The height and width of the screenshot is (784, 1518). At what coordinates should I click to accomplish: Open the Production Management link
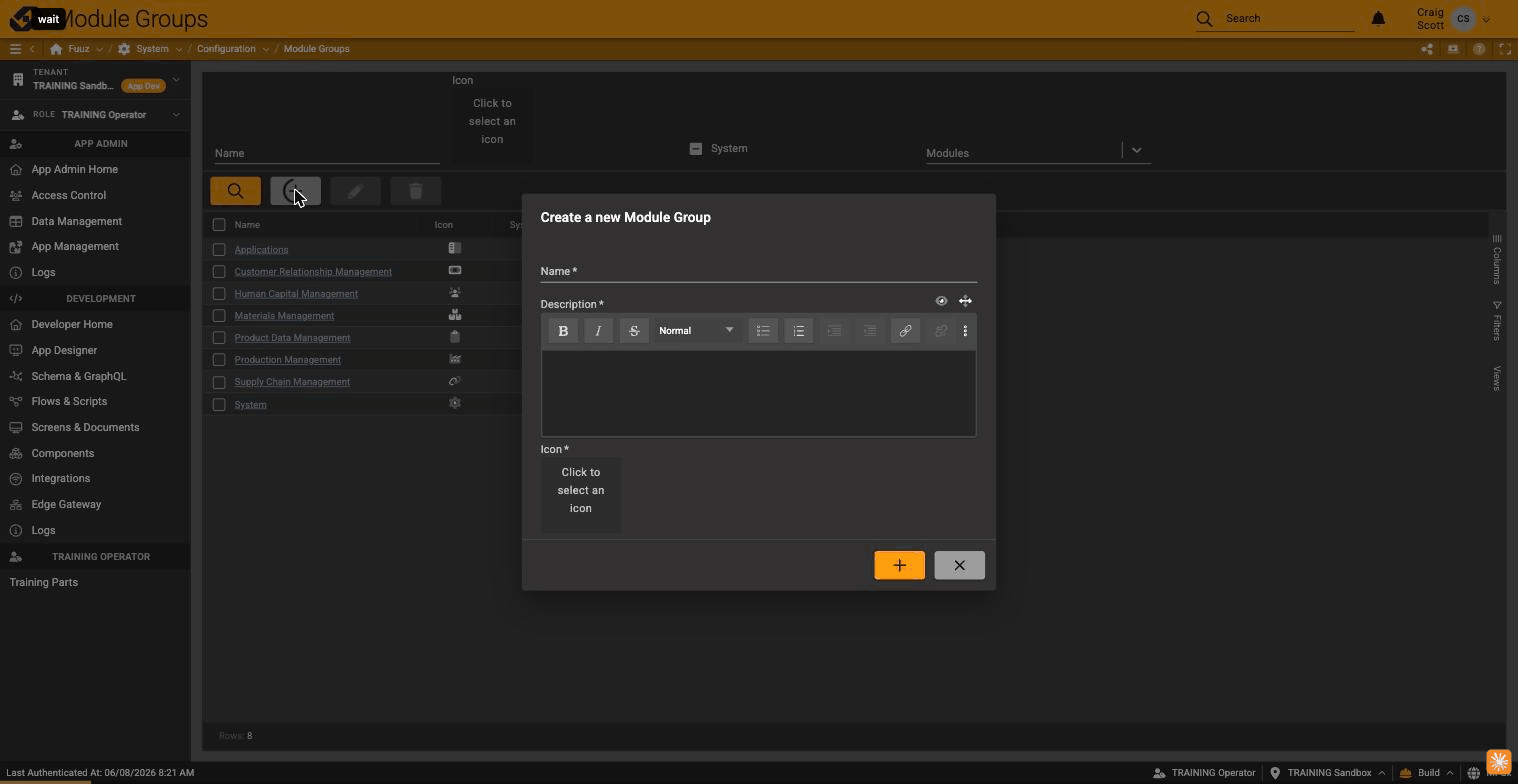pyautogui.click(x=287, y=360)
